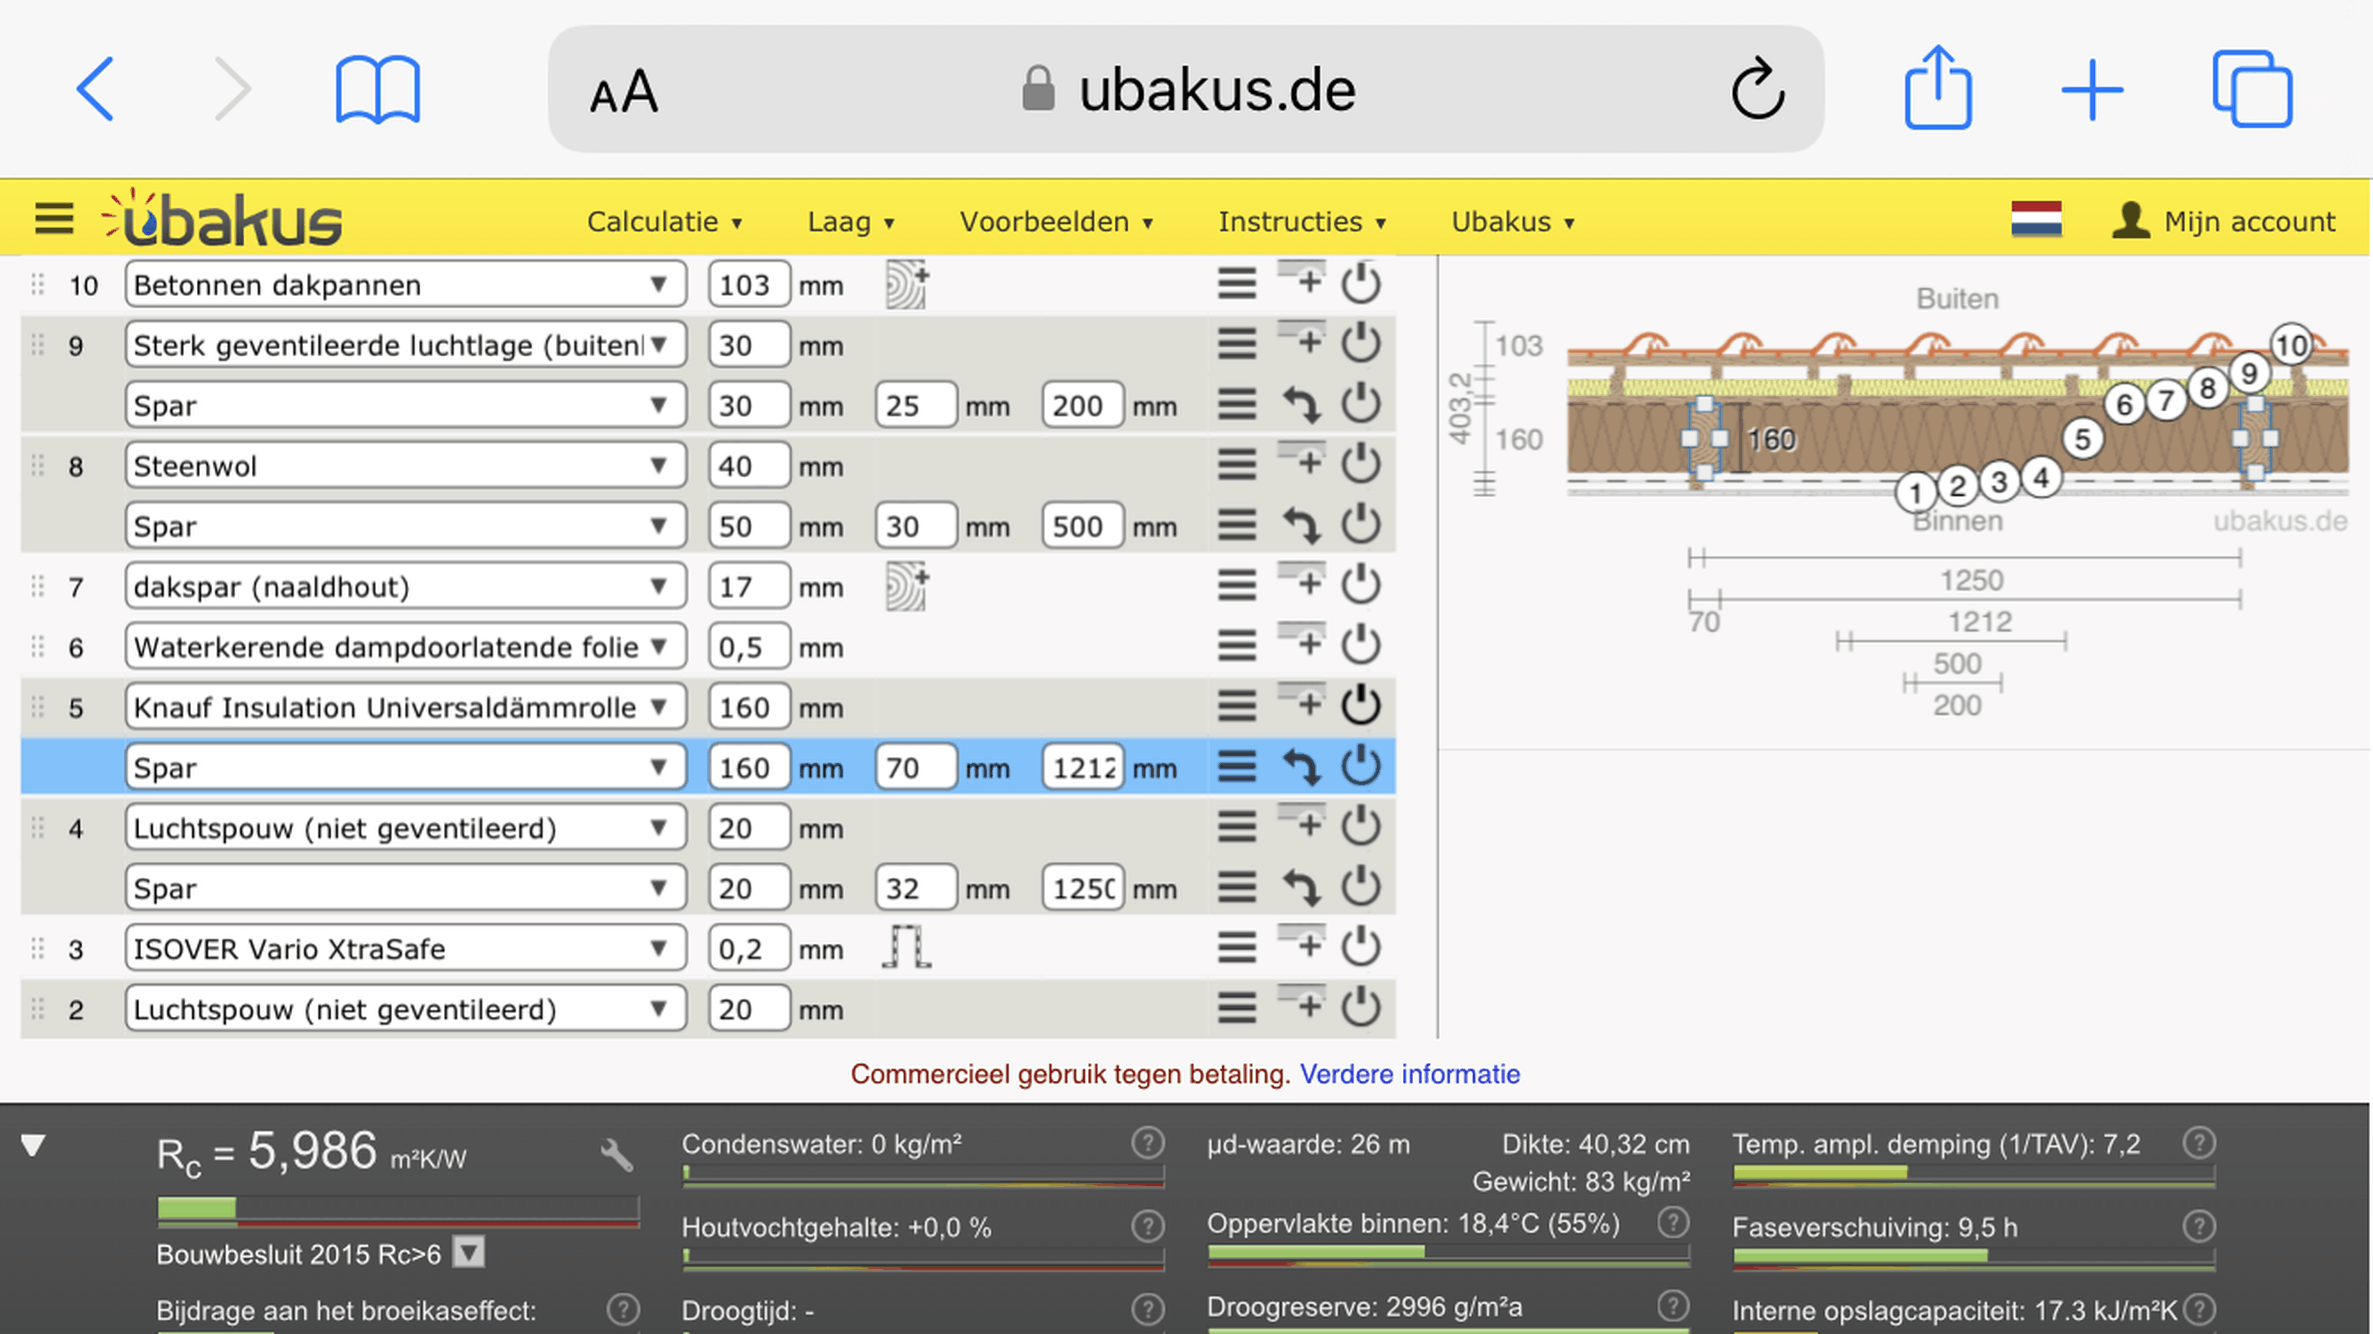This screenshot has width=2373, height=1334.
Task: Toggle power for layer 4 Luchtspouw
Action: coord(1361,827)
